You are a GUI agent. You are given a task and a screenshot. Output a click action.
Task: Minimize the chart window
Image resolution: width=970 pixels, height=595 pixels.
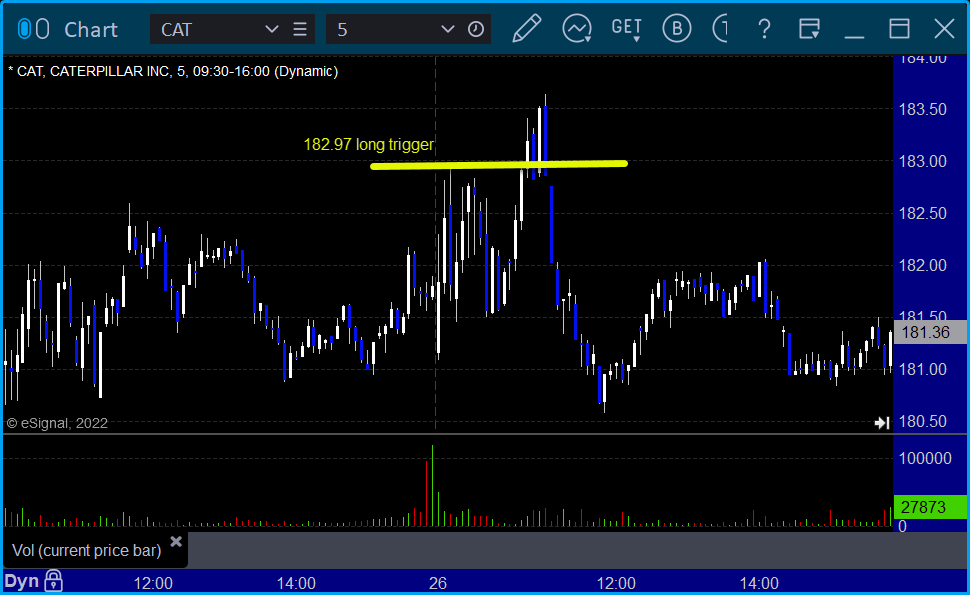[x=854, y=36]
